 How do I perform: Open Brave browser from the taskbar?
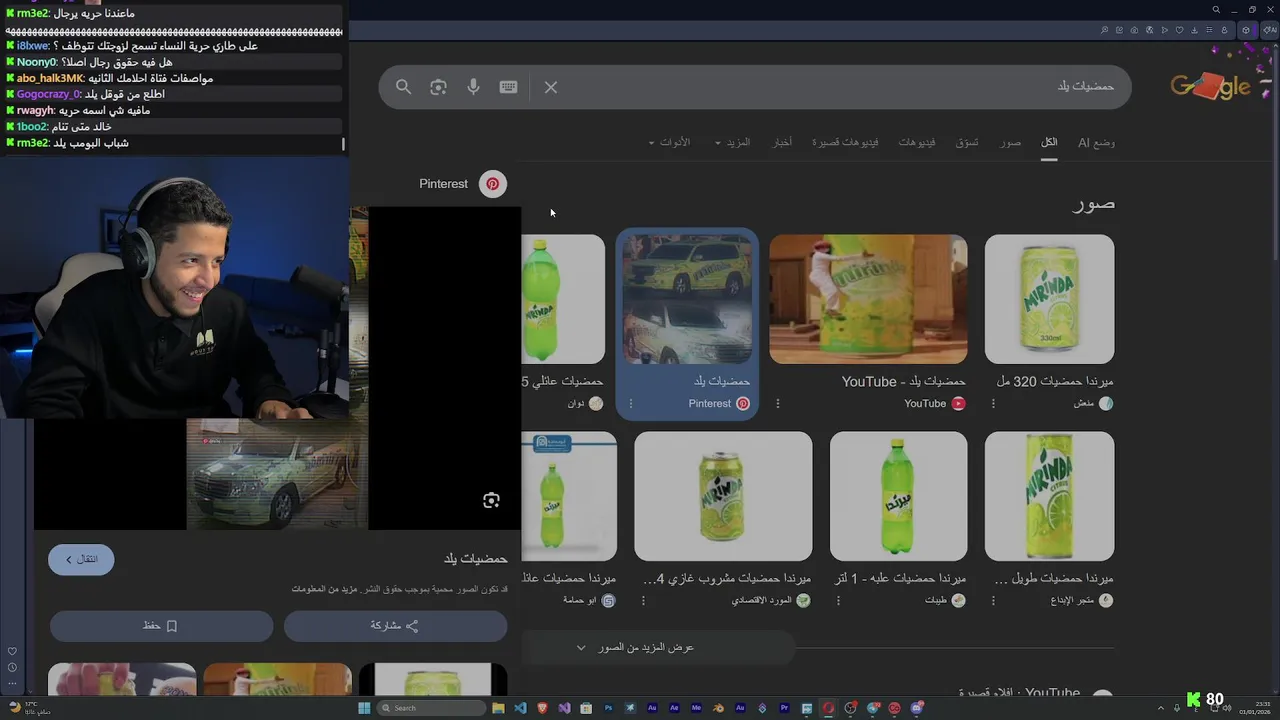click(x=542, y=708)
